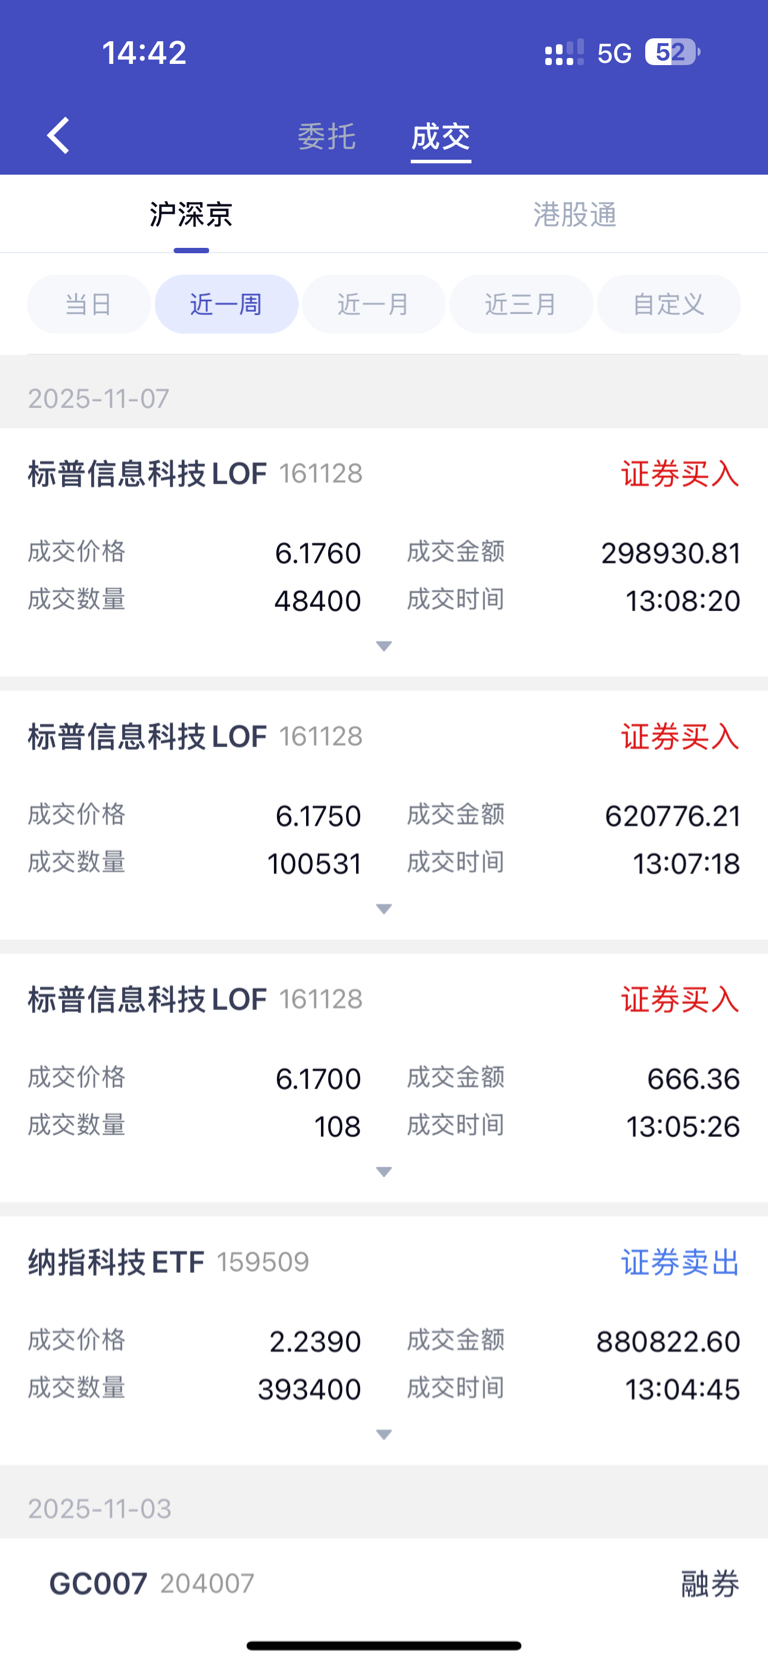Select the 成交 tab
Viewport: 768px width, 1665px height.
pyautogui.click(x=440, y=136)
